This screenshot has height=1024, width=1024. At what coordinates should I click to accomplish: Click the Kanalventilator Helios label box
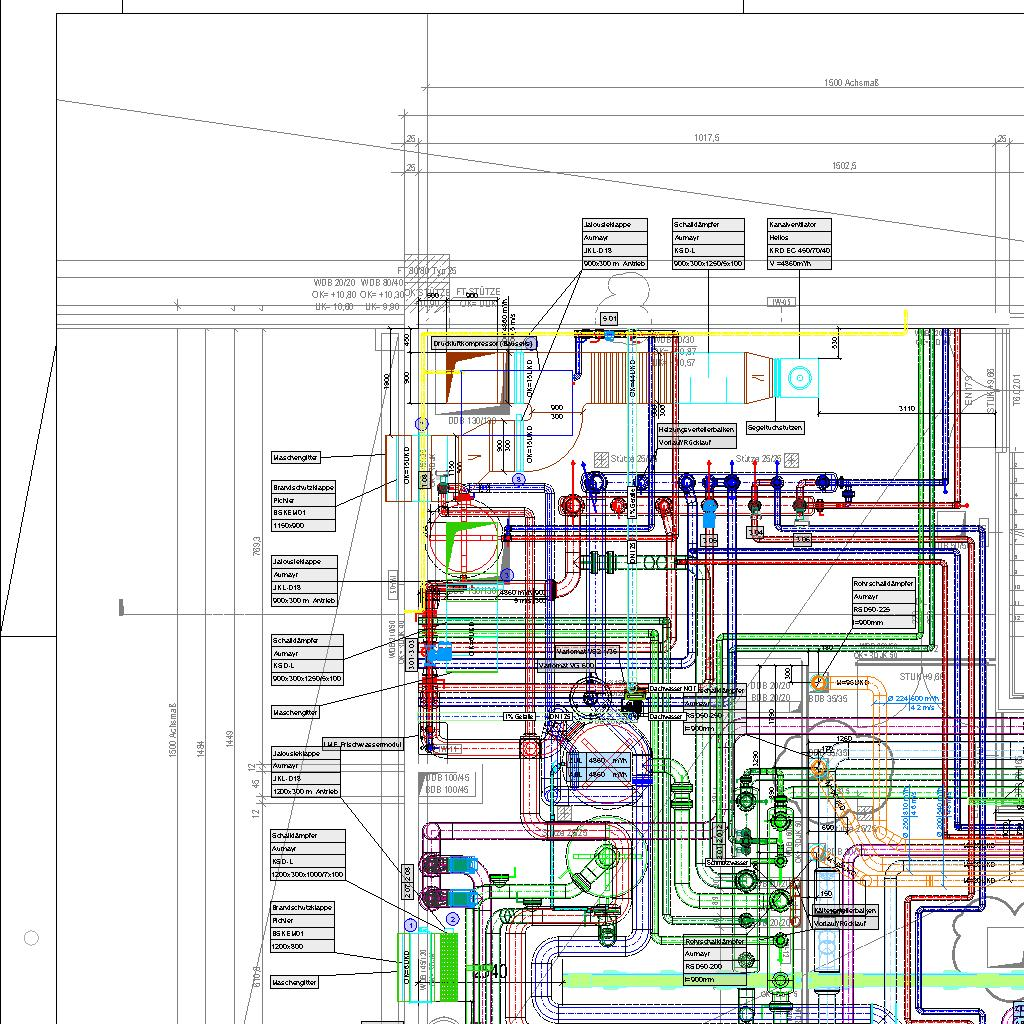pos(799,244)
